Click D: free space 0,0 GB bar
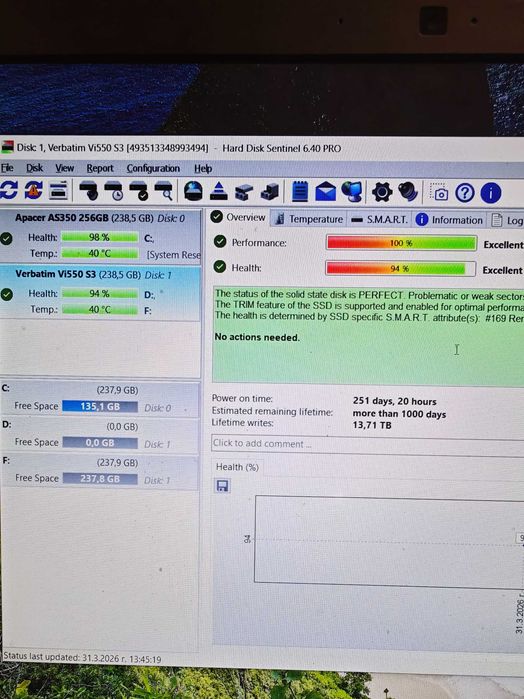Screen dimensions: 524x699 coord(100,443)
